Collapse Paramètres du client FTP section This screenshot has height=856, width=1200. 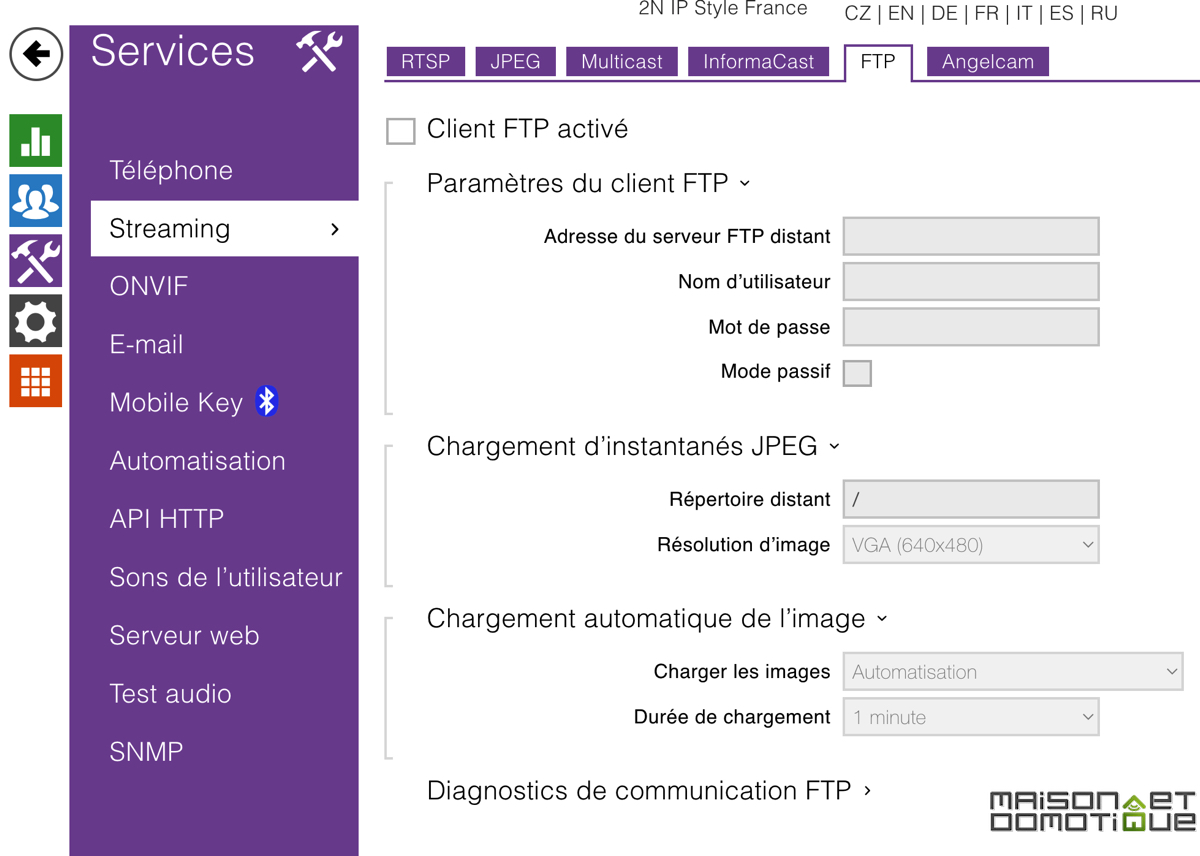(588, 184)
